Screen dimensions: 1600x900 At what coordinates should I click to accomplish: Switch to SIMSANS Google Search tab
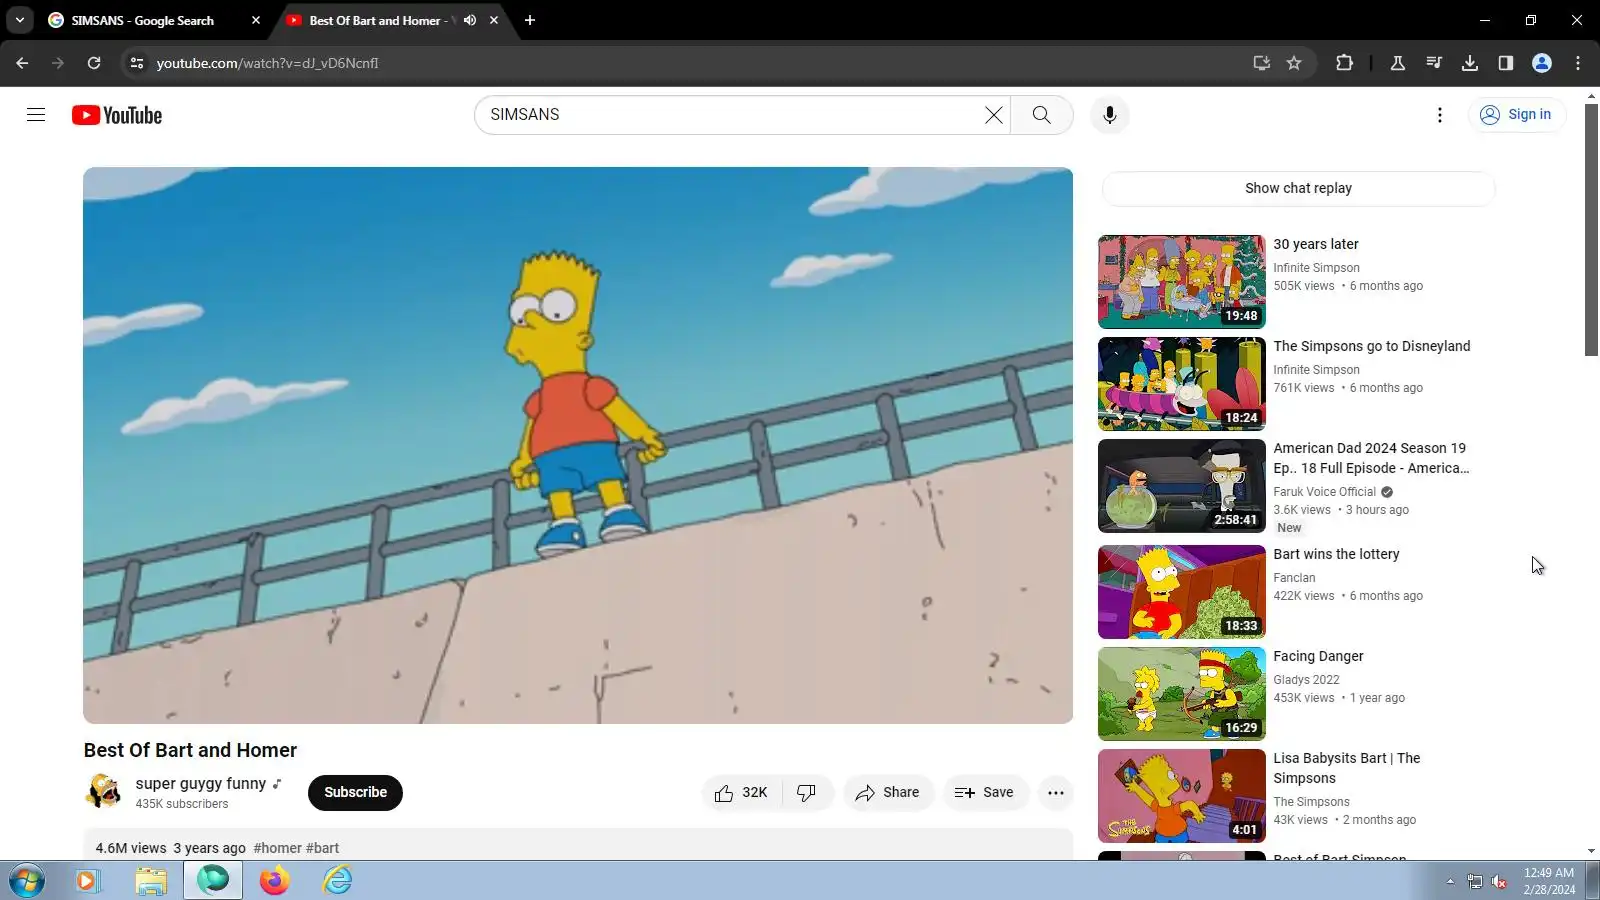point(143,20)
